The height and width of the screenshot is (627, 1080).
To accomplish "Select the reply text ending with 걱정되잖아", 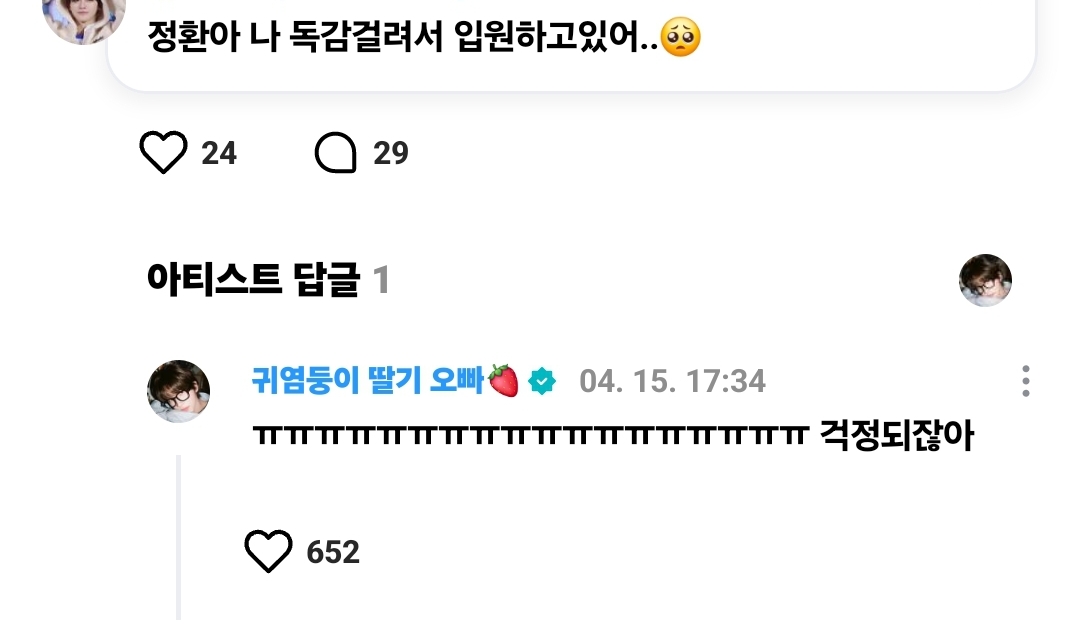I will tap(613, 435).
